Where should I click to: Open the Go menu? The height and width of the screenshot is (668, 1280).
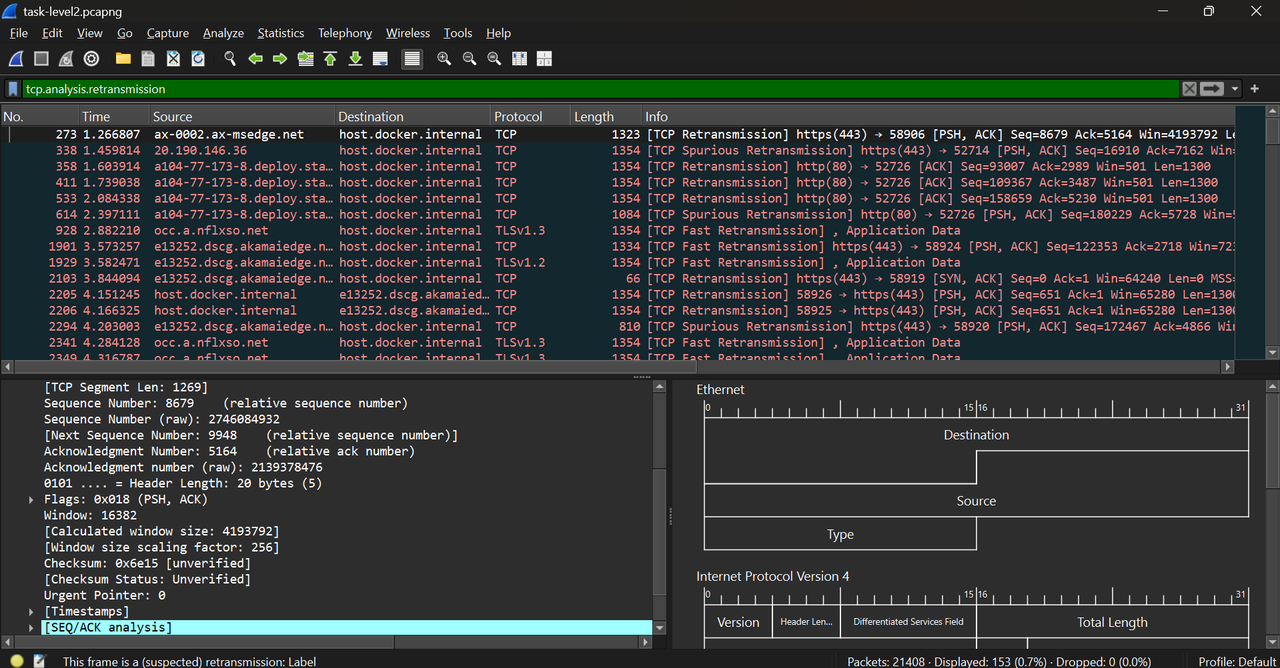pos(125,33)
